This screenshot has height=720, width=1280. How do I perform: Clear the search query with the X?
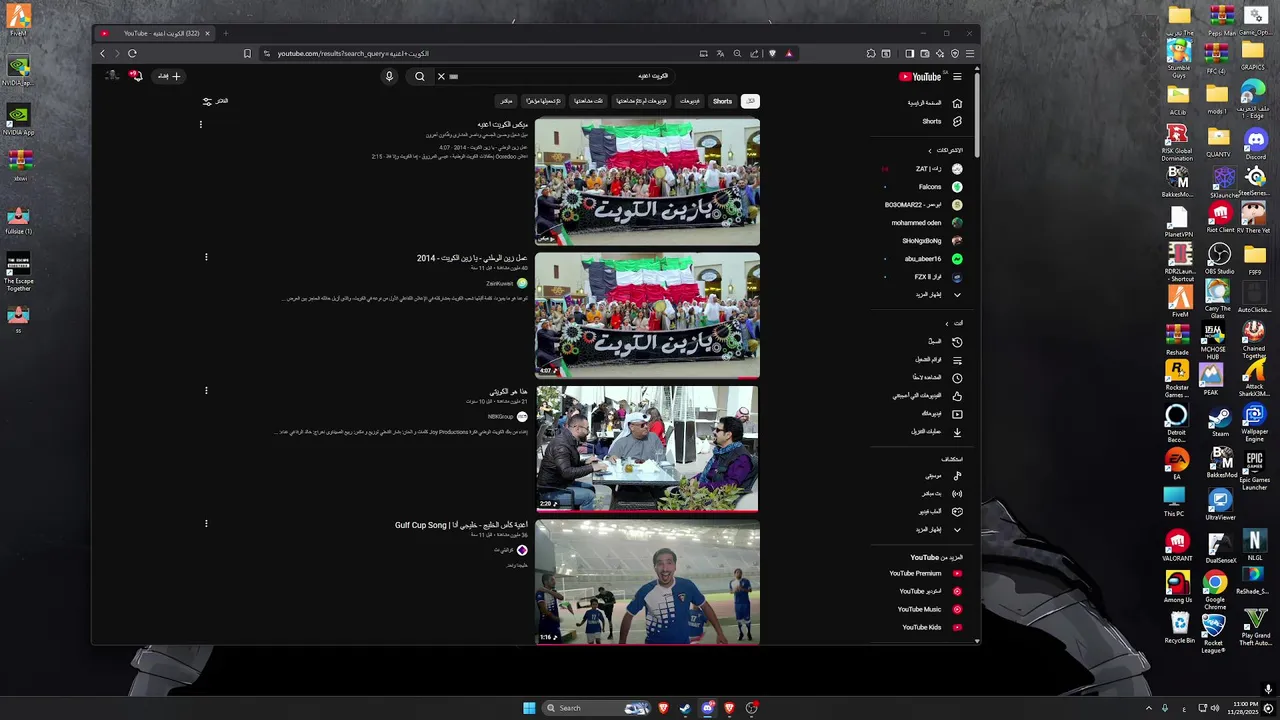tap(441, 76)
